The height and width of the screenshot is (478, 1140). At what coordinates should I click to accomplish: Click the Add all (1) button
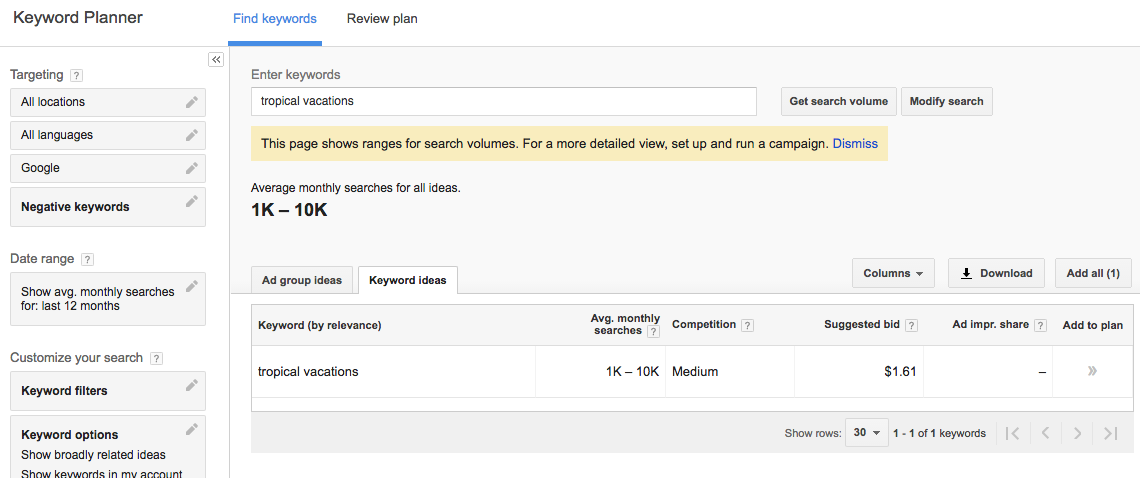coord(1092,273)
